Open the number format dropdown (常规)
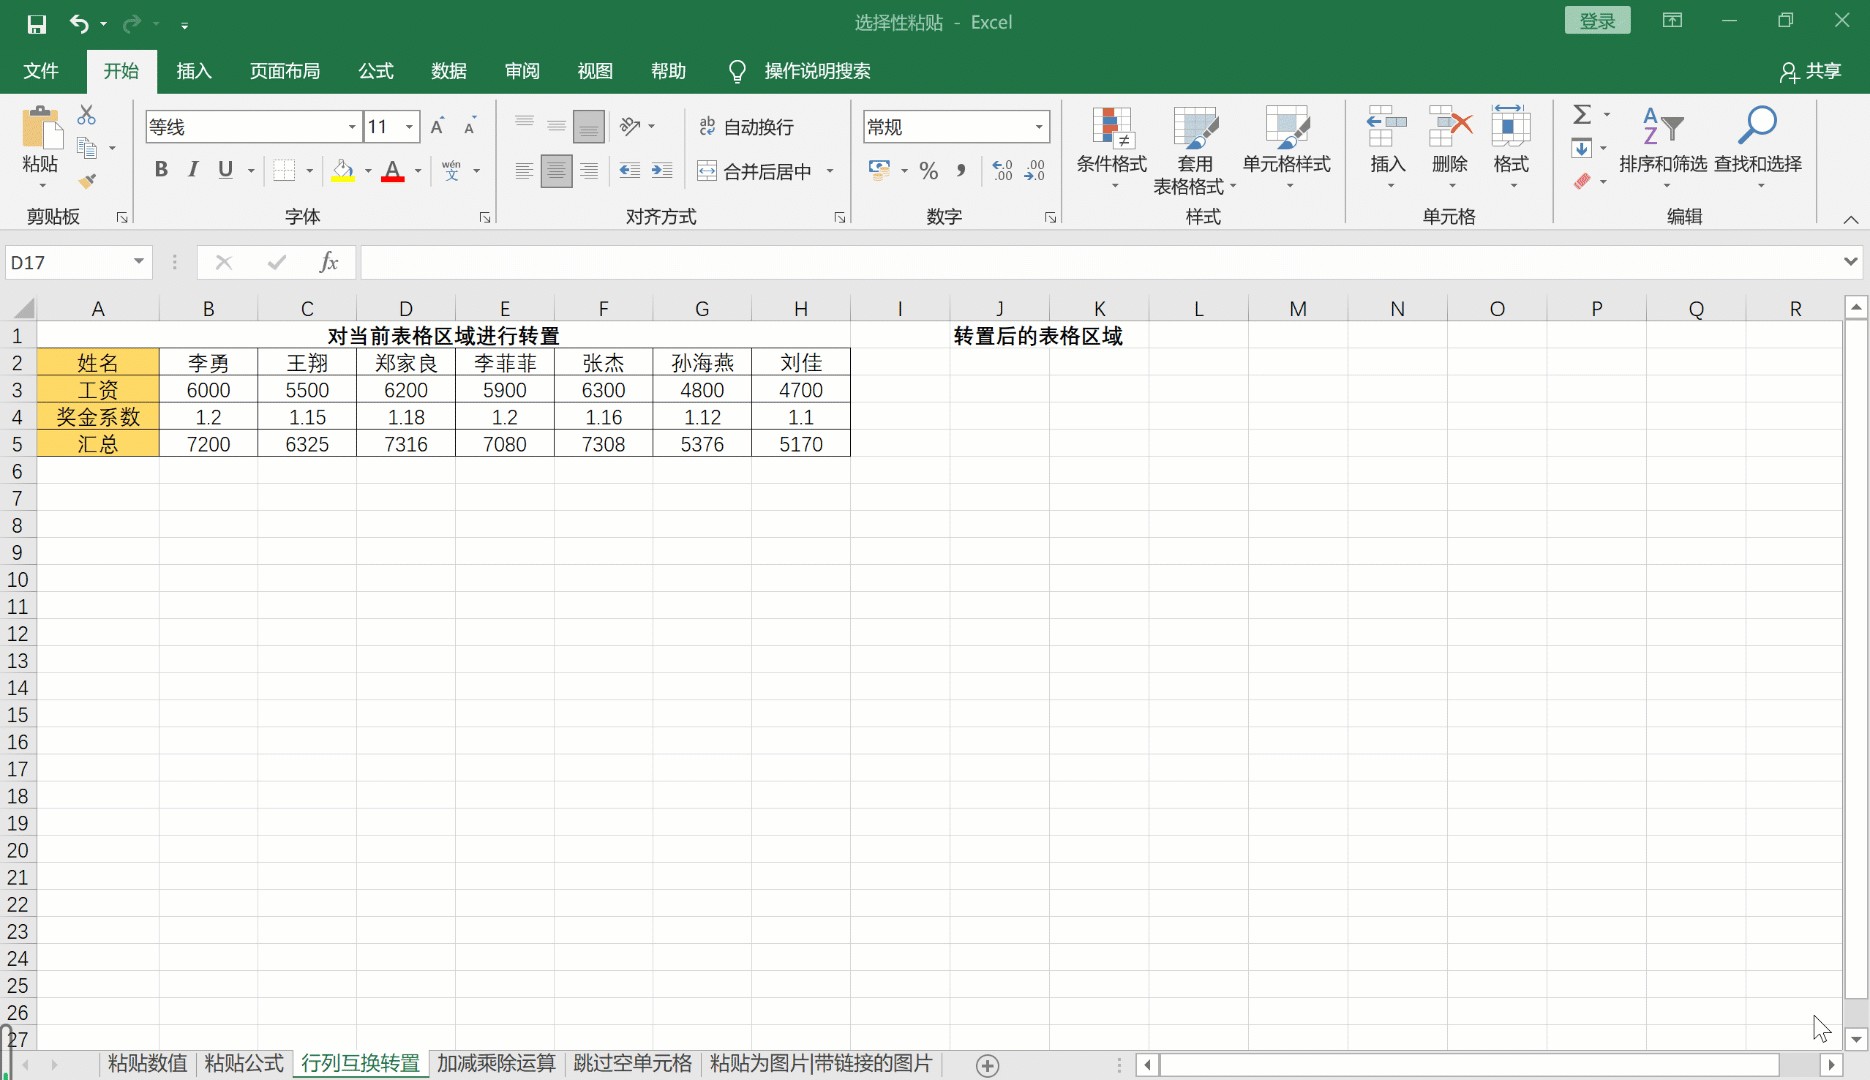The width and height of the screenshot is (1870, 1080). coord(1039,127)
